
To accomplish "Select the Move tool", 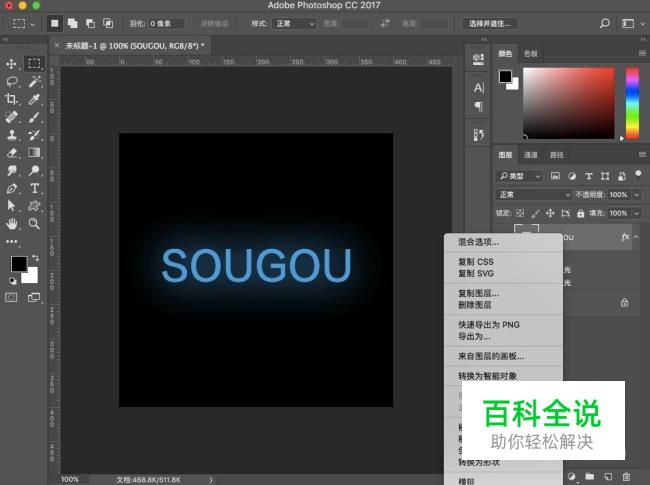I will (11, 63).
